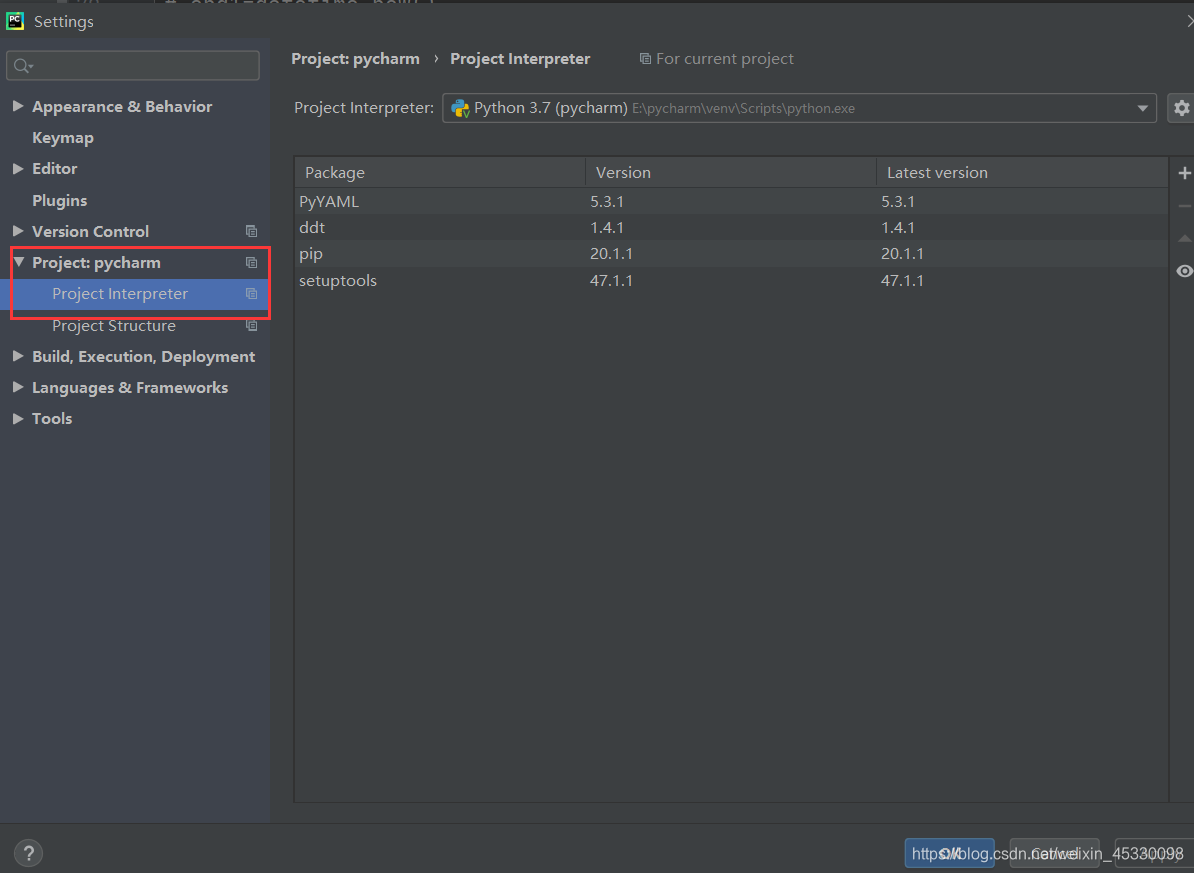The height and width of the screenshot is (873, 1194).
Task: Click the copy icon beside Project Structure
Action: [251, 326]
